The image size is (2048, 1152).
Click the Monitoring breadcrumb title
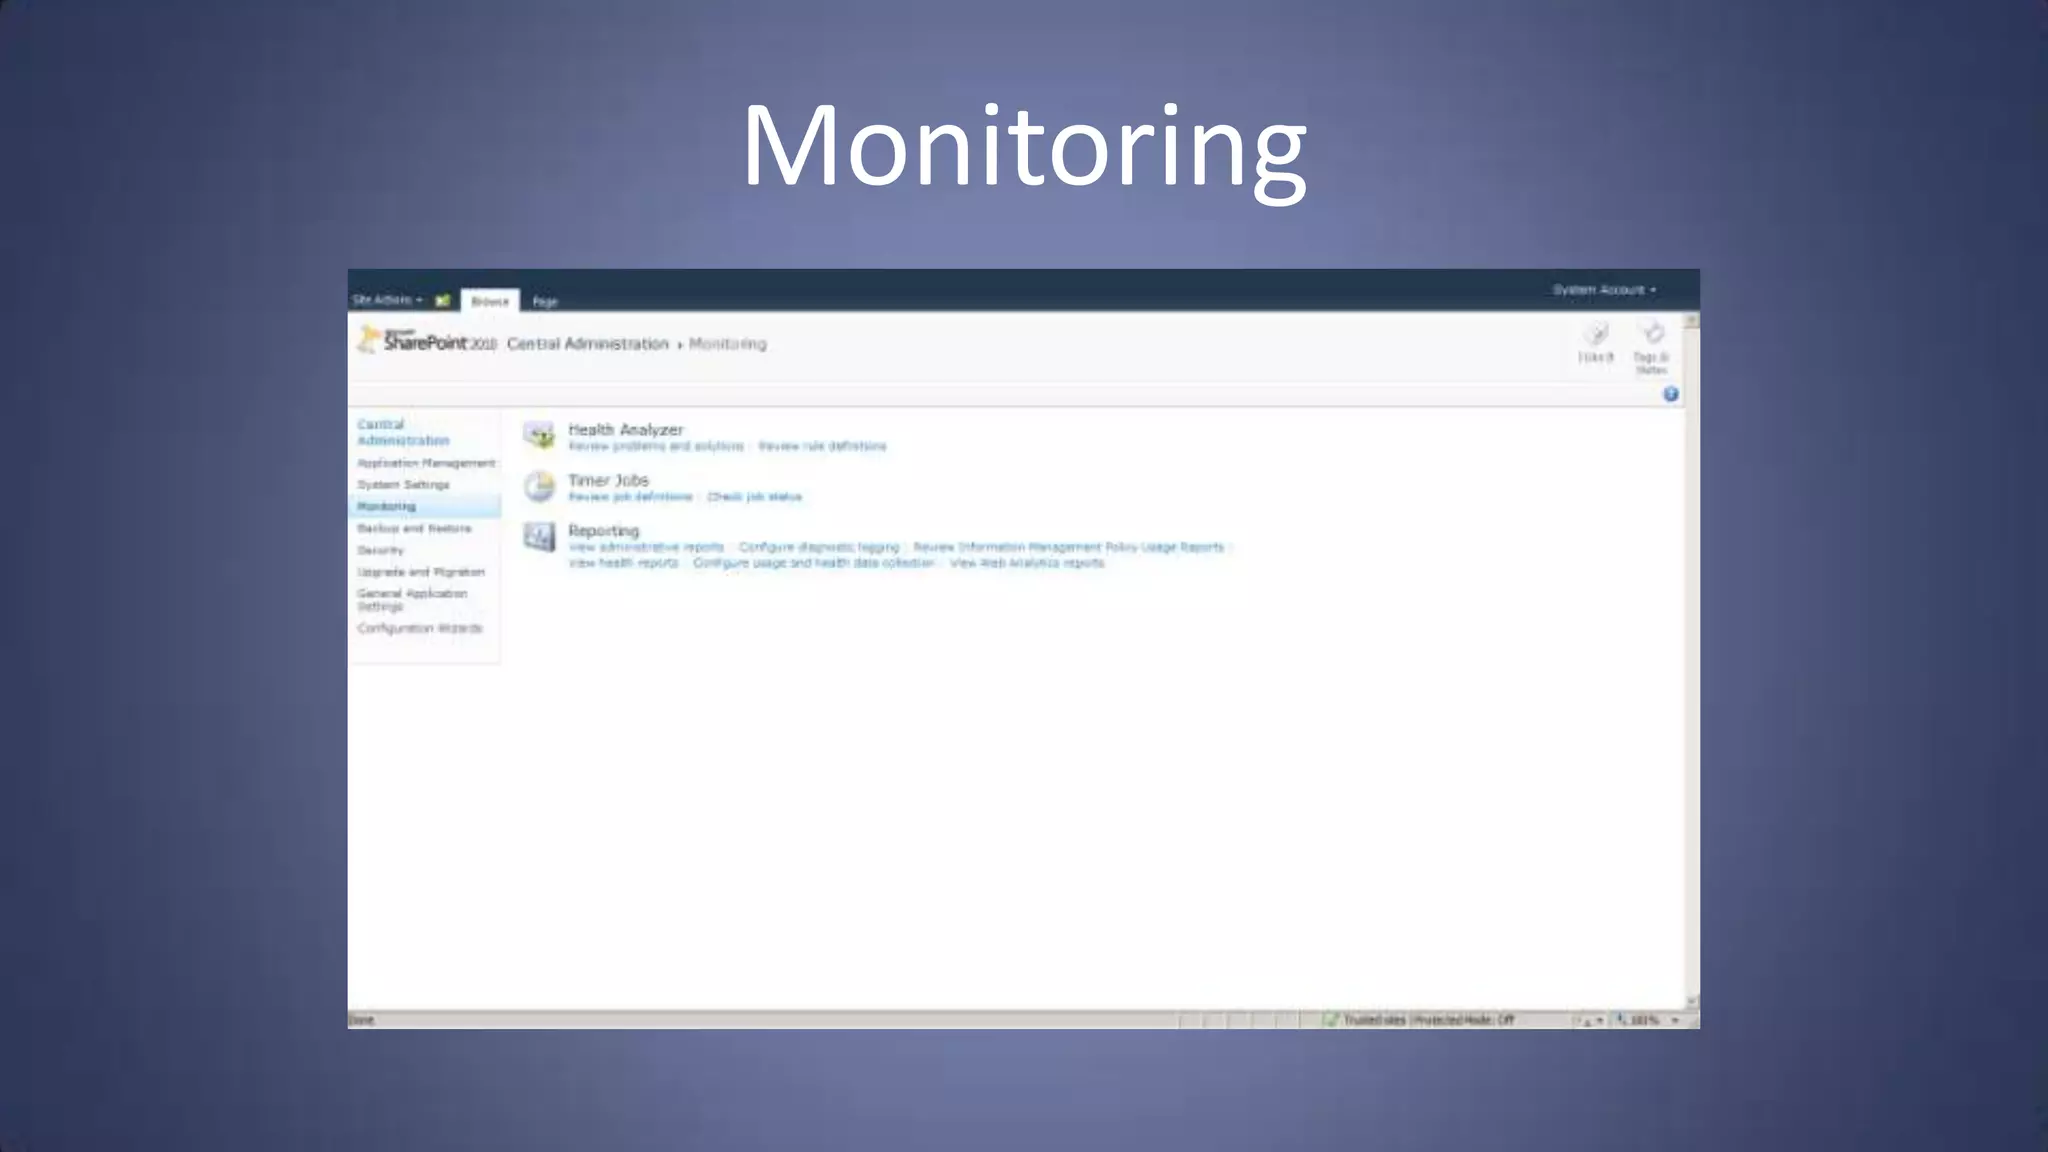pyautogui.click(x=728, y=344)
